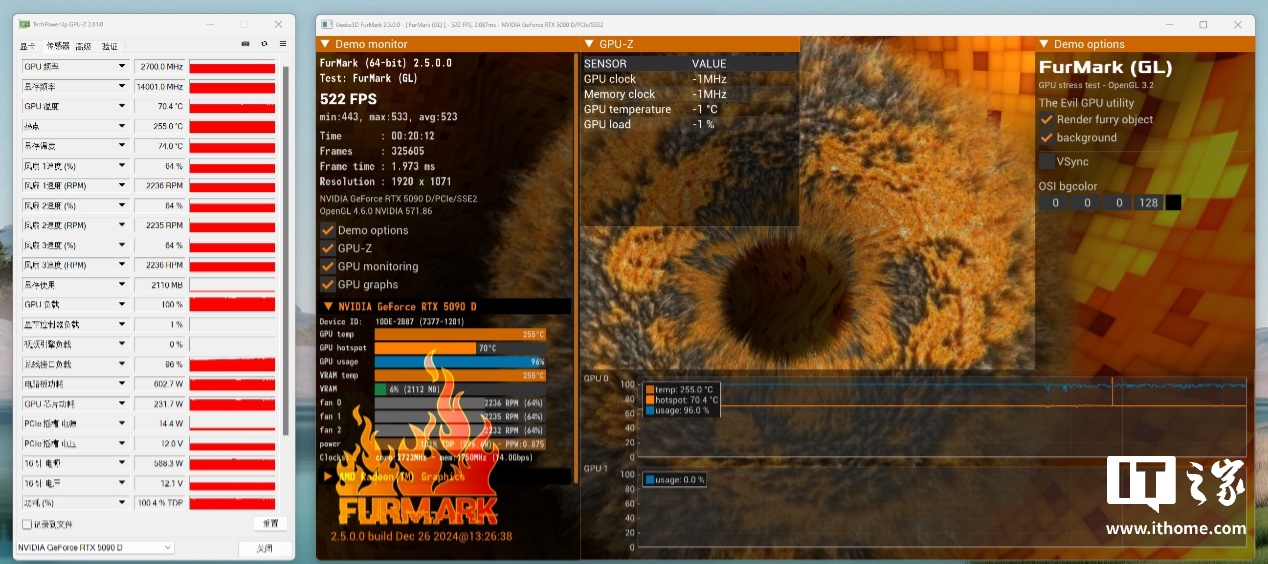Collapse the GPU-Z overlay panel triangle

click(587, 44)
